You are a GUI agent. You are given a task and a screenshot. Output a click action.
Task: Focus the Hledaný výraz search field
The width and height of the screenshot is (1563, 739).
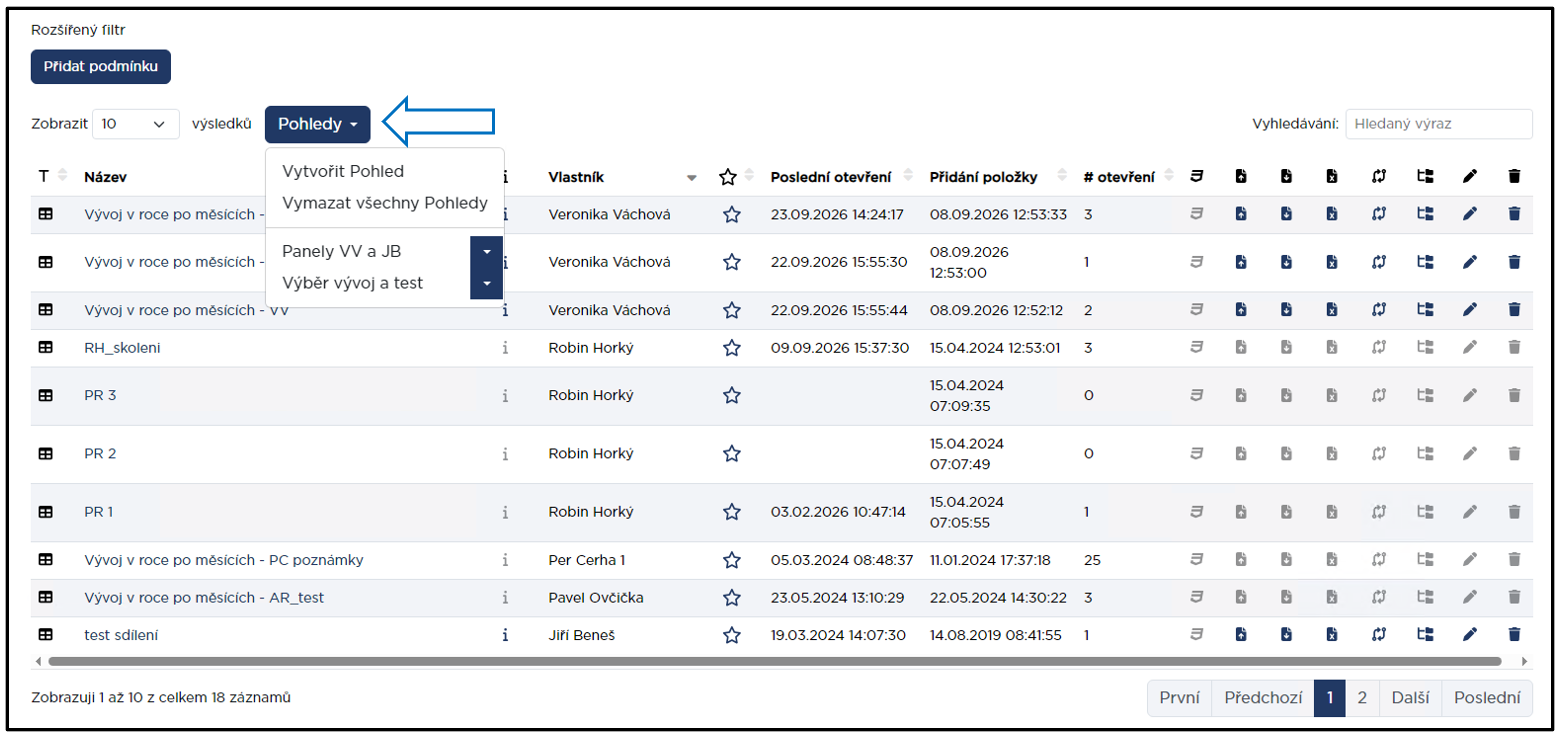click(x=1439, y=124)
